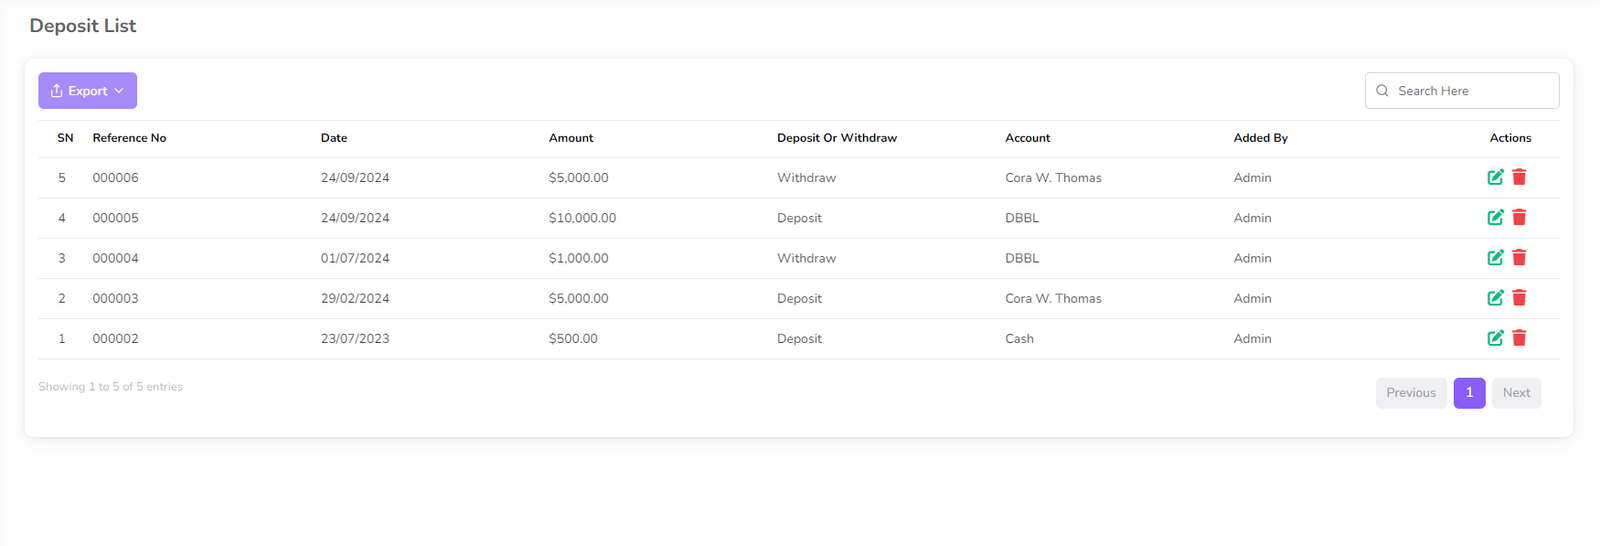1600x546 pixels.
Task: Delete the deposit entry with reference 000006
Action: coord(1519,178)
